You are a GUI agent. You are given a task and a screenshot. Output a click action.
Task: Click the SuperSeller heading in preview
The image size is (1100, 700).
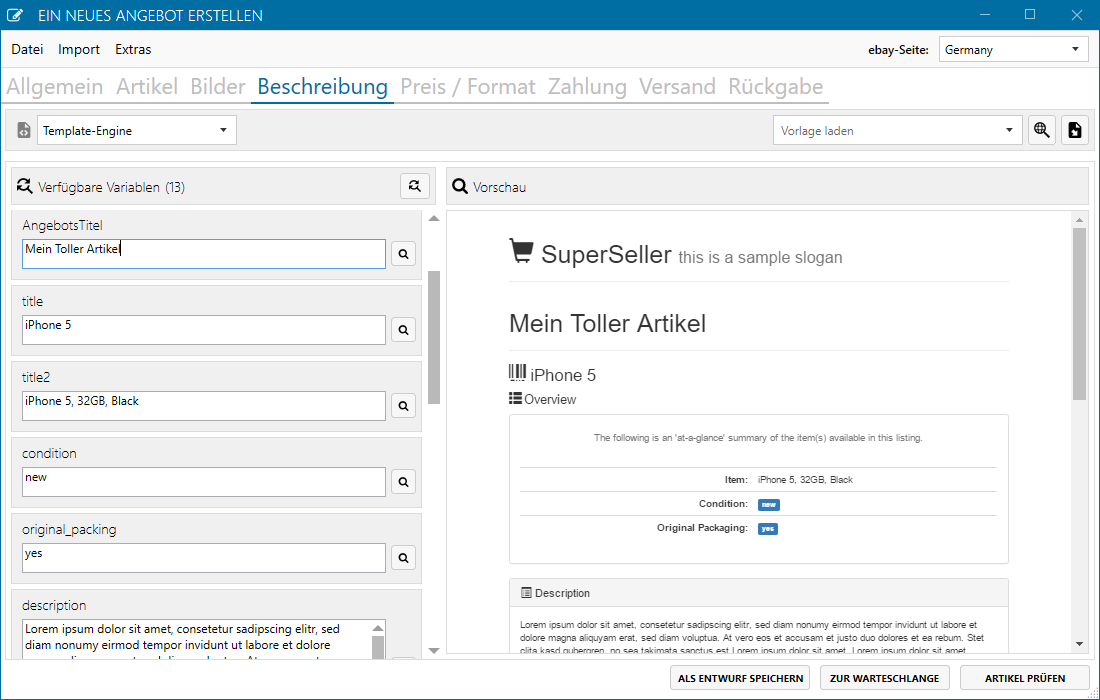click(606, 254)
